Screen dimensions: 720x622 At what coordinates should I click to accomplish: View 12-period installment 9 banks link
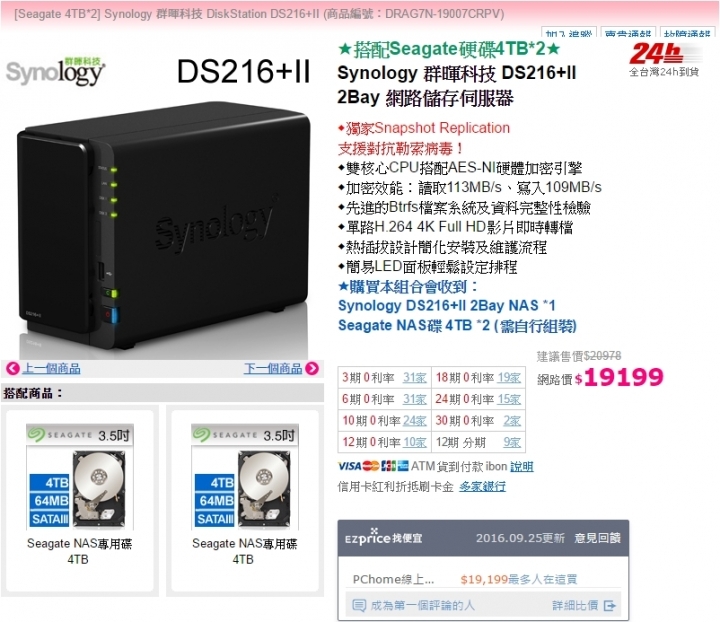[512, 443]
